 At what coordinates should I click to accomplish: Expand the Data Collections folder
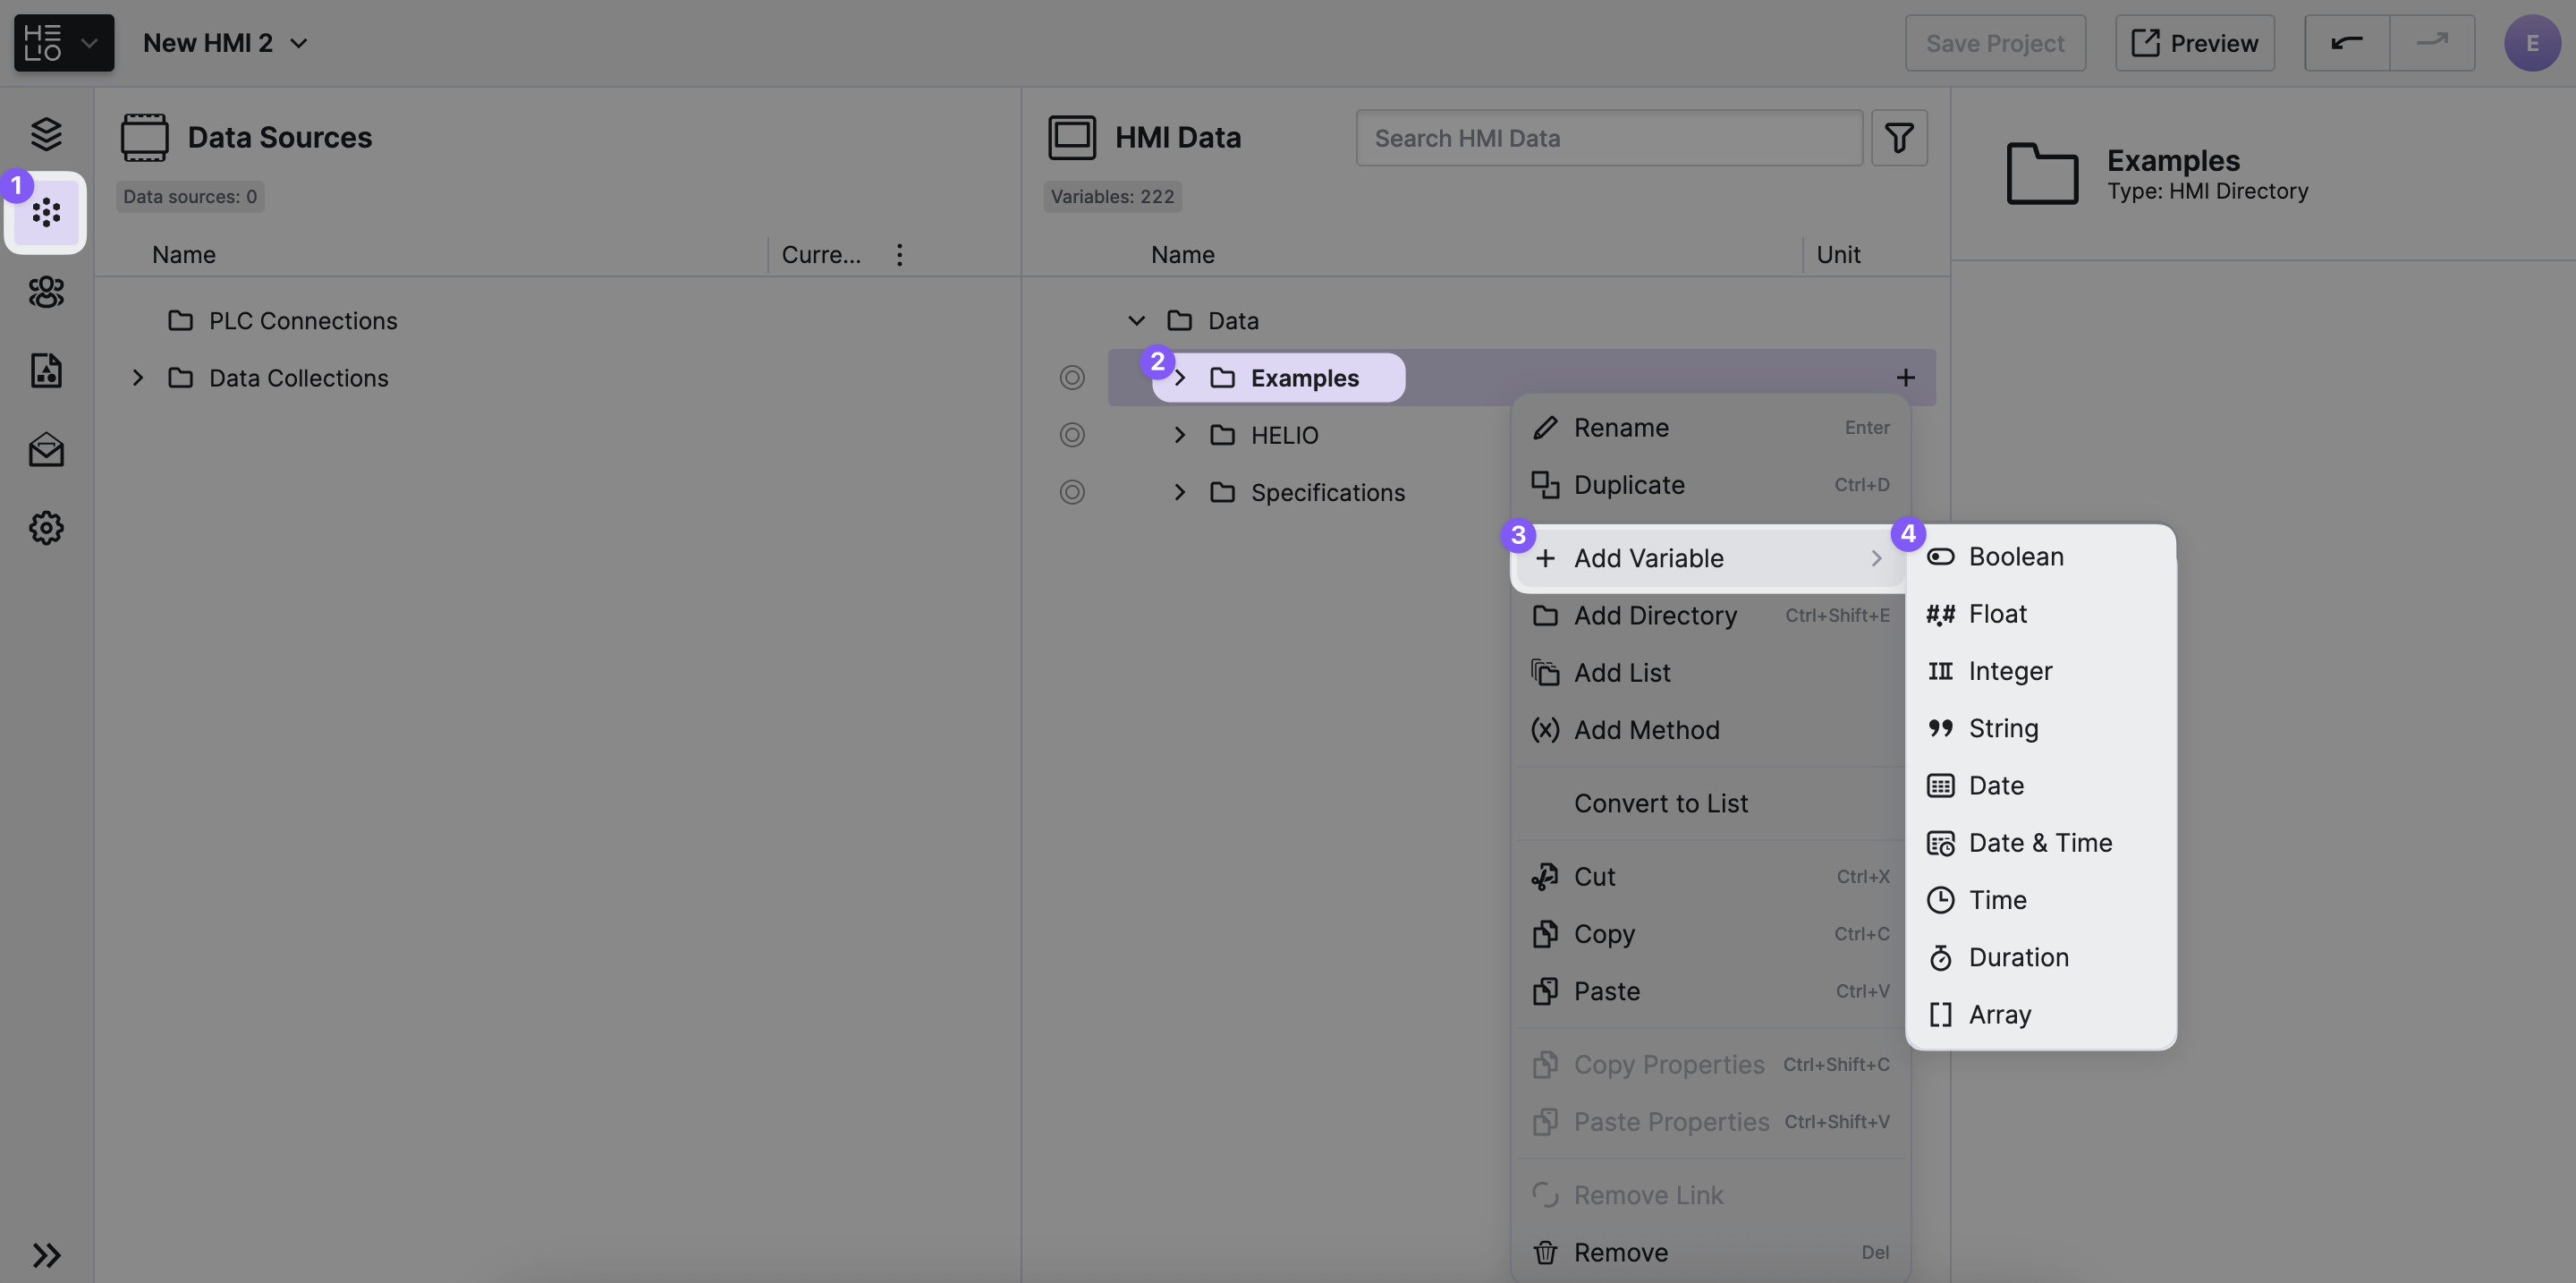(x=138, y=378)
